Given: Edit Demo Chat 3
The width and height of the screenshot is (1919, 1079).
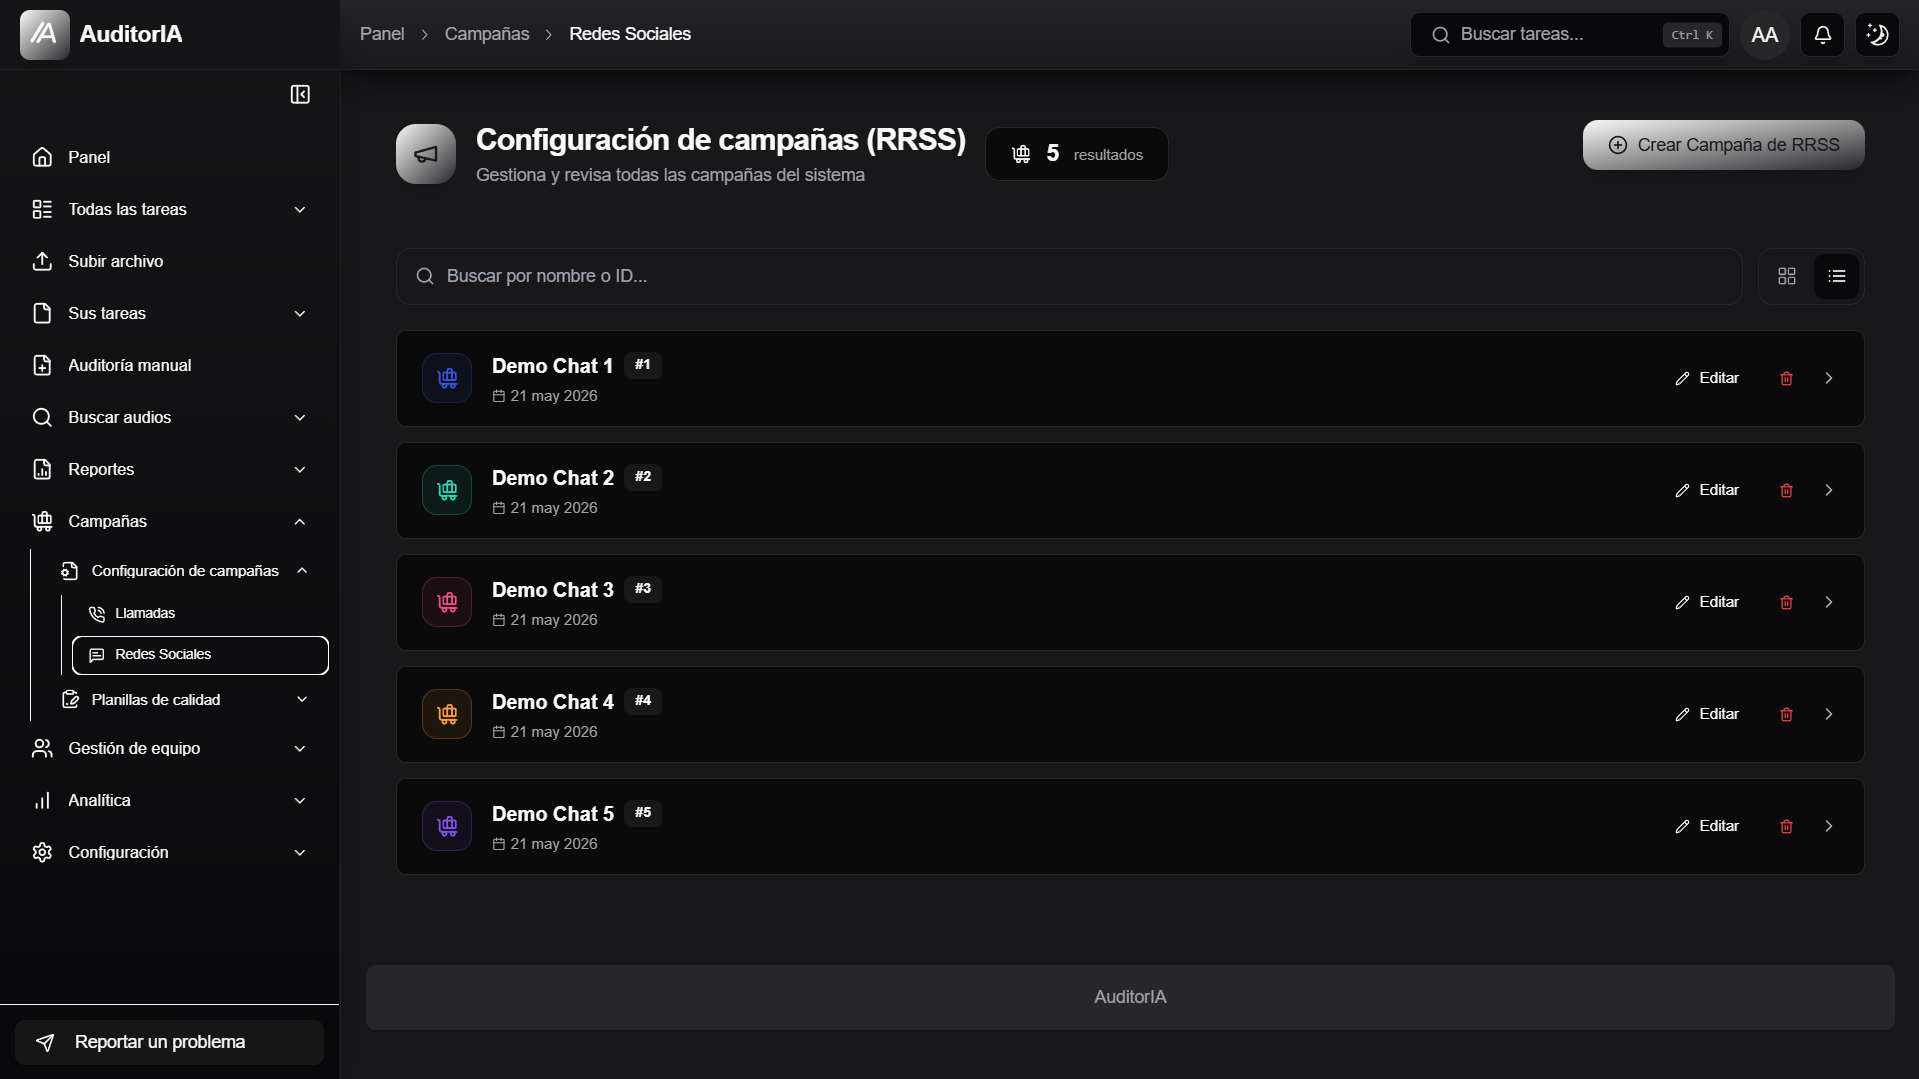Looking at the screenshot, I should click(1707, 602).
